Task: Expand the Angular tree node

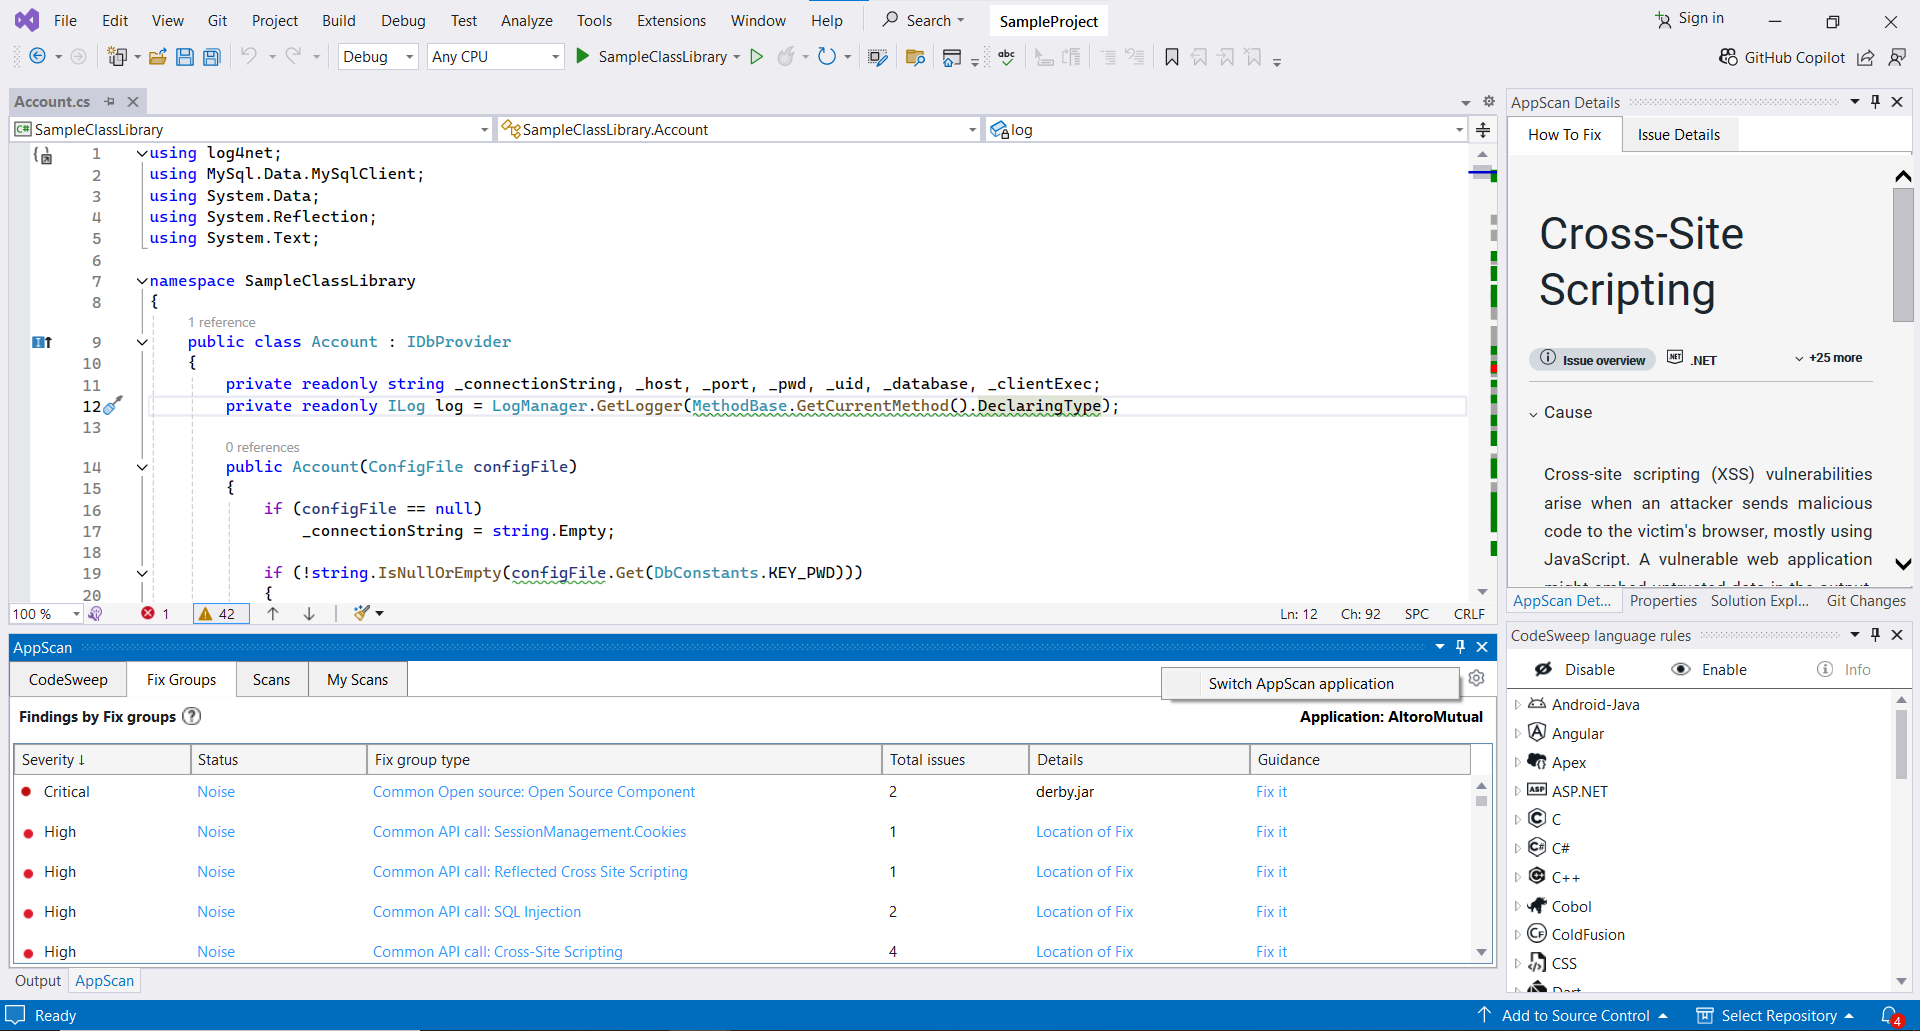Action: (x=1518, y=733)
